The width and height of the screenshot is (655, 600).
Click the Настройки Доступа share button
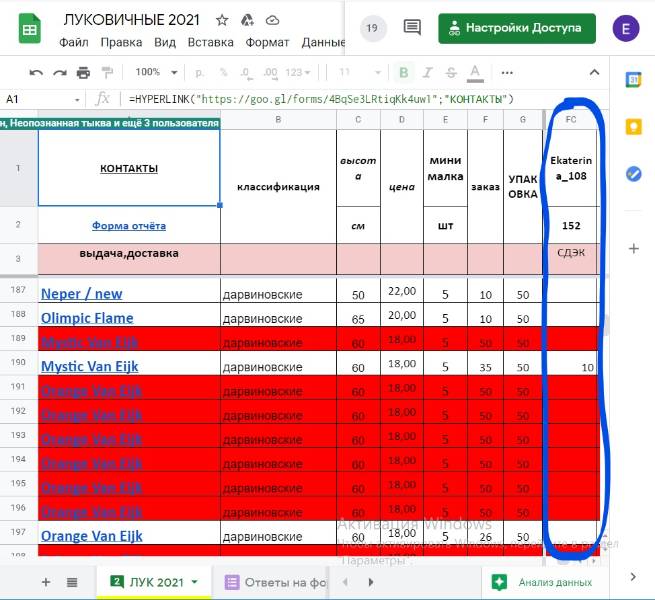click(517, 28)
